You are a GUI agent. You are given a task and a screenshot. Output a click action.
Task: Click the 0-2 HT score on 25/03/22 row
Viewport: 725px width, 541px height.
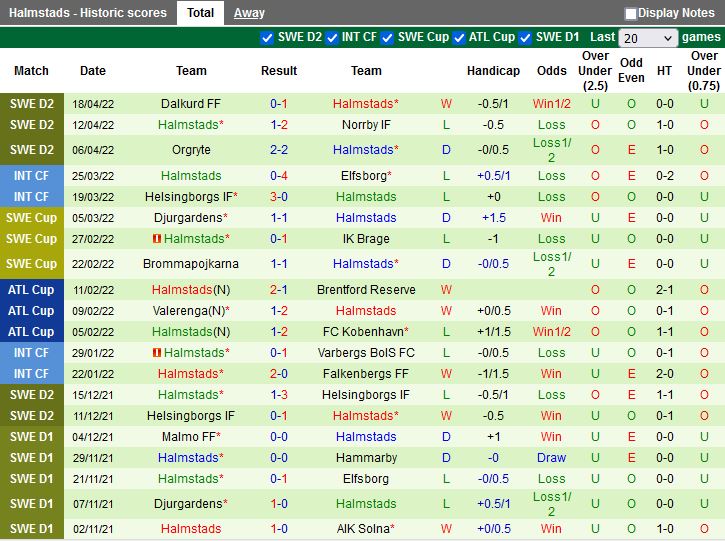click(x=664, y=176)
